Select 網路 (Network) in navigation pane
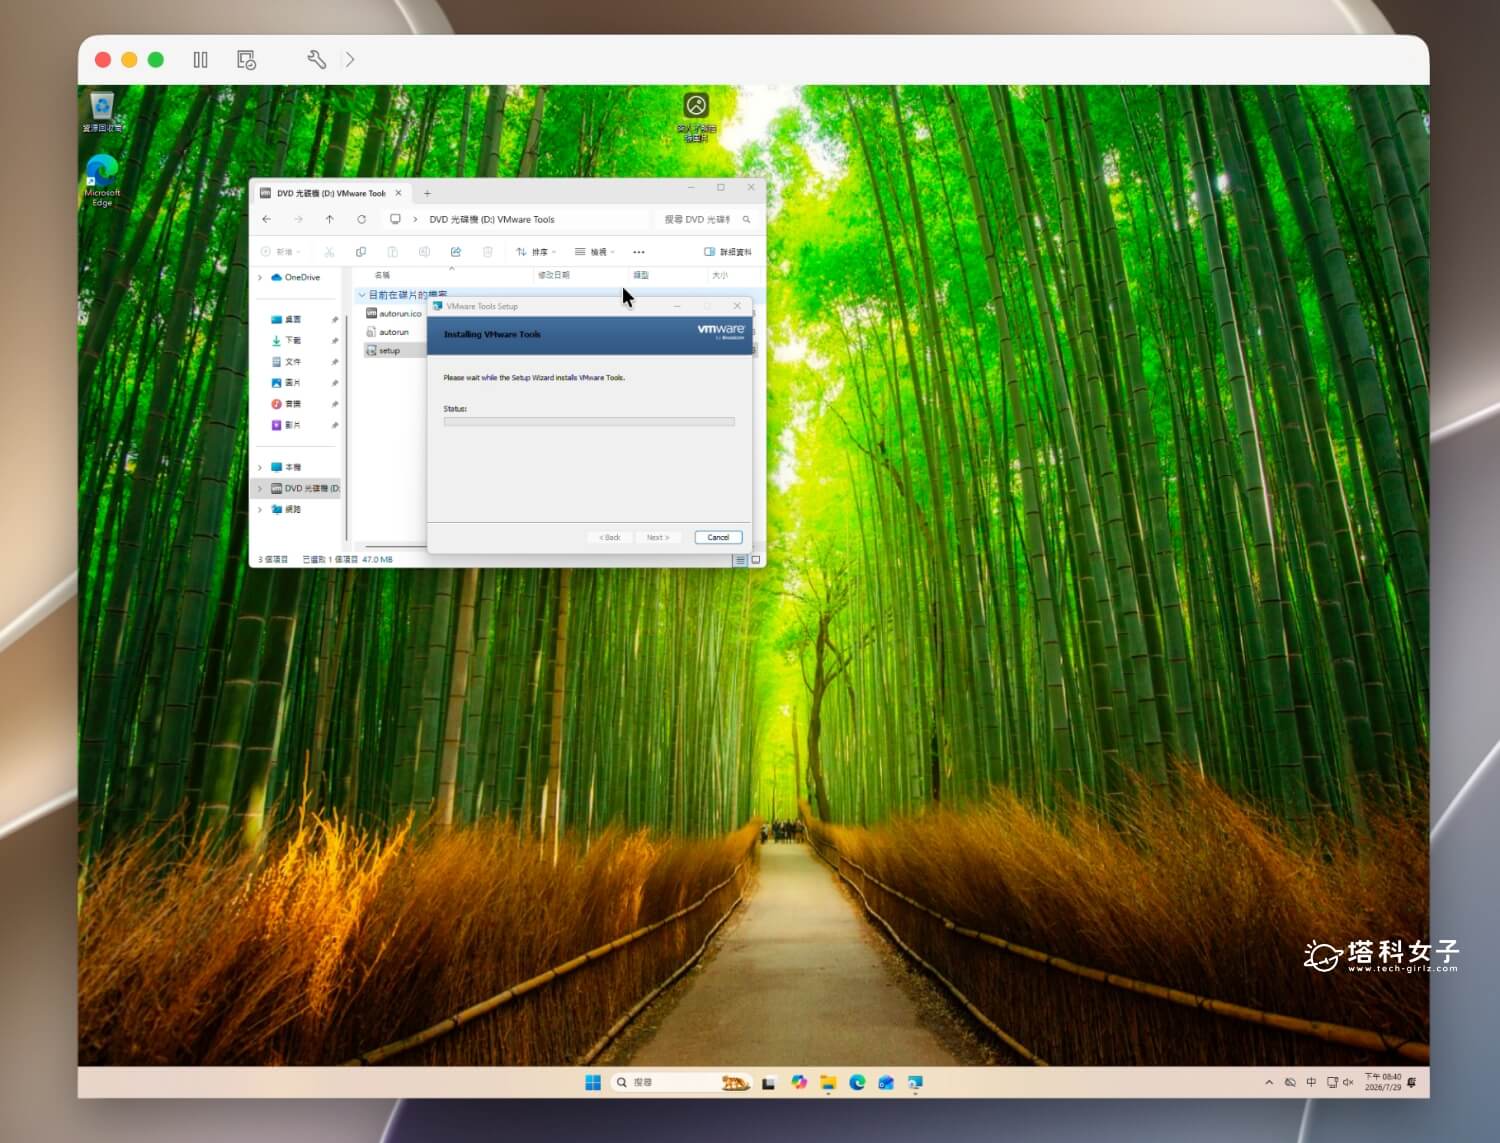This screenshot has height=1143, width=1500. tap(287, 510)
